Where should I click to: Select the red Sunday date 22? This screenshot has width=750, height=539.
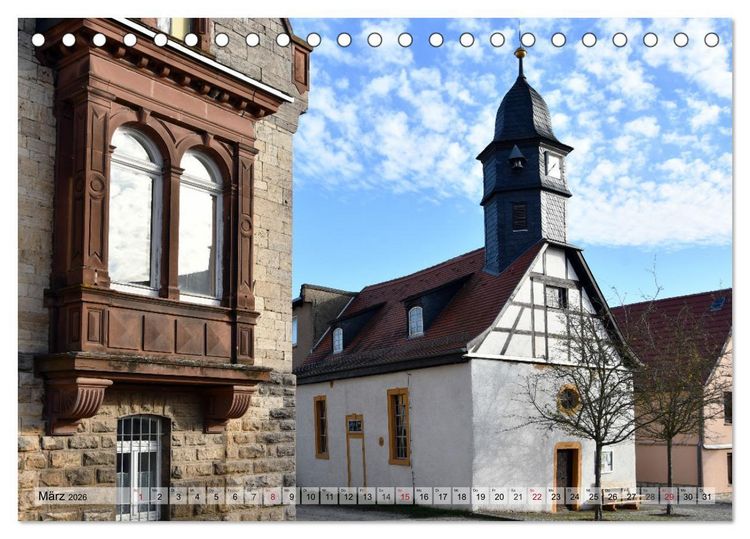(537, 496)
